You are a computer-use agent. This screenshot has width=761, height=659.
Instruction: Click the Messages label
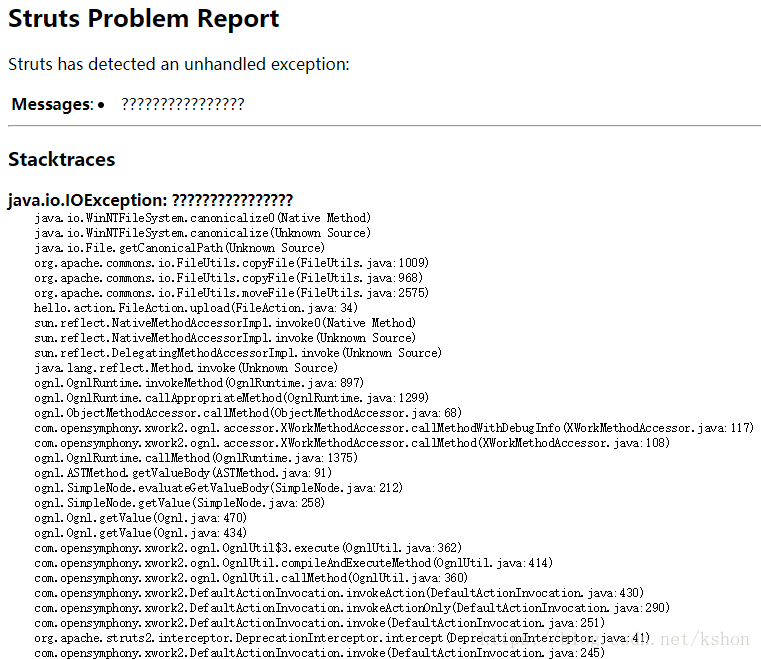tap(52, 104)
